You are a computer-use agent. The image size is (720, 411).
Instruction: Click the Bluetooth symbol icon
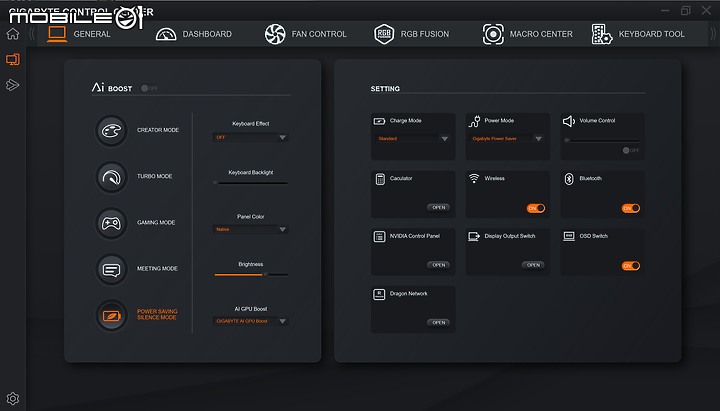tap(569, 179)
